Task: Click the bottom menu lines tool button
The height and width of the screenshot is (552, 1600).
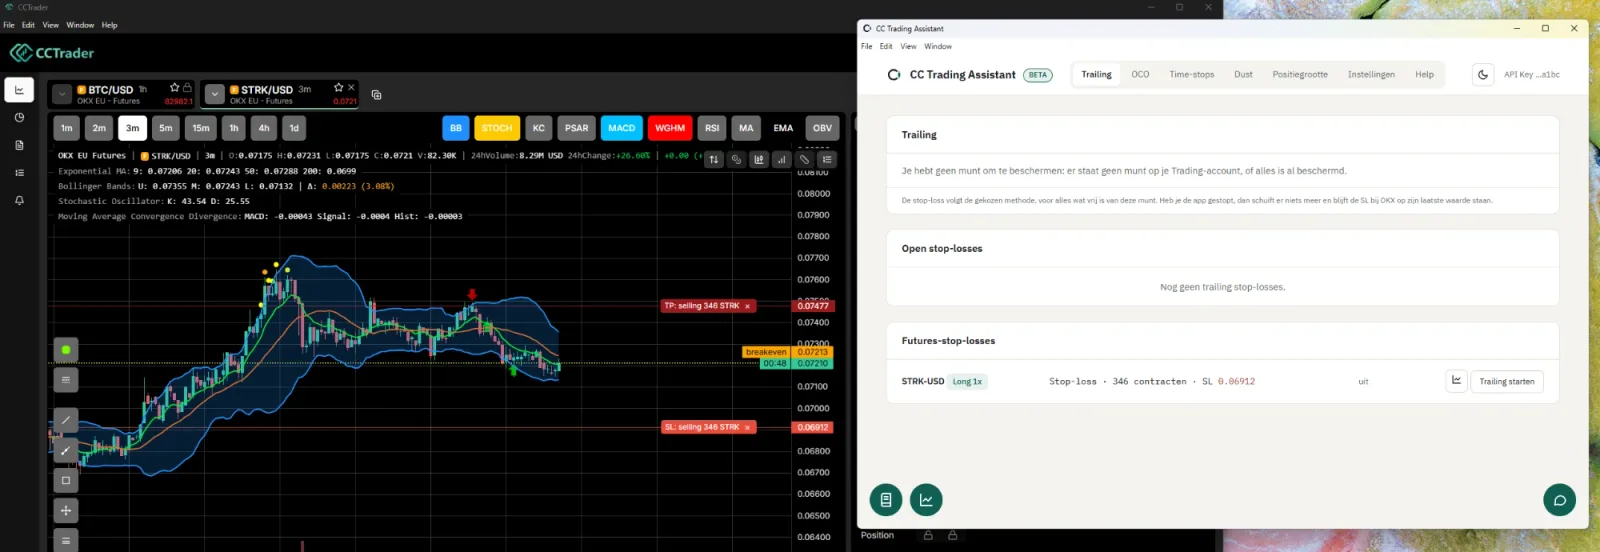Action: (x=66, y=540)
